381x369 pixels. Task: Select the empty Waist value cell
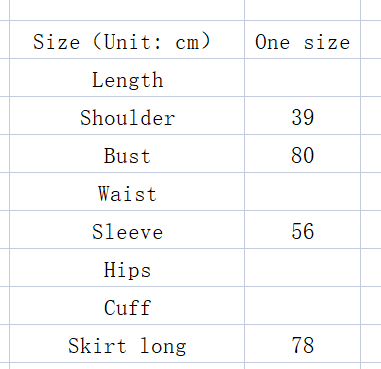[302, 192]
